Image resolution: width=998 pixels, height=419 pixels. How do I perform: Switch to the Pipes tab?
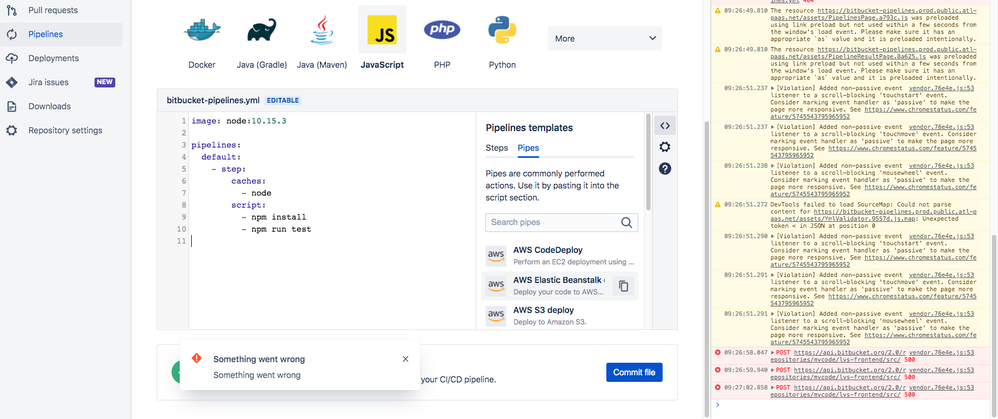[528, 148]
